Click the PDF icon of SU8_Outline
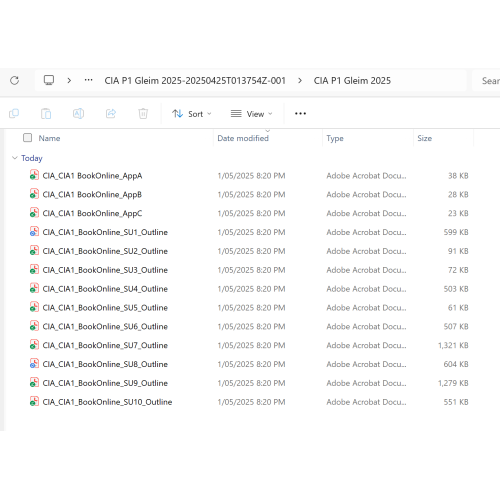 click(34, 364)
